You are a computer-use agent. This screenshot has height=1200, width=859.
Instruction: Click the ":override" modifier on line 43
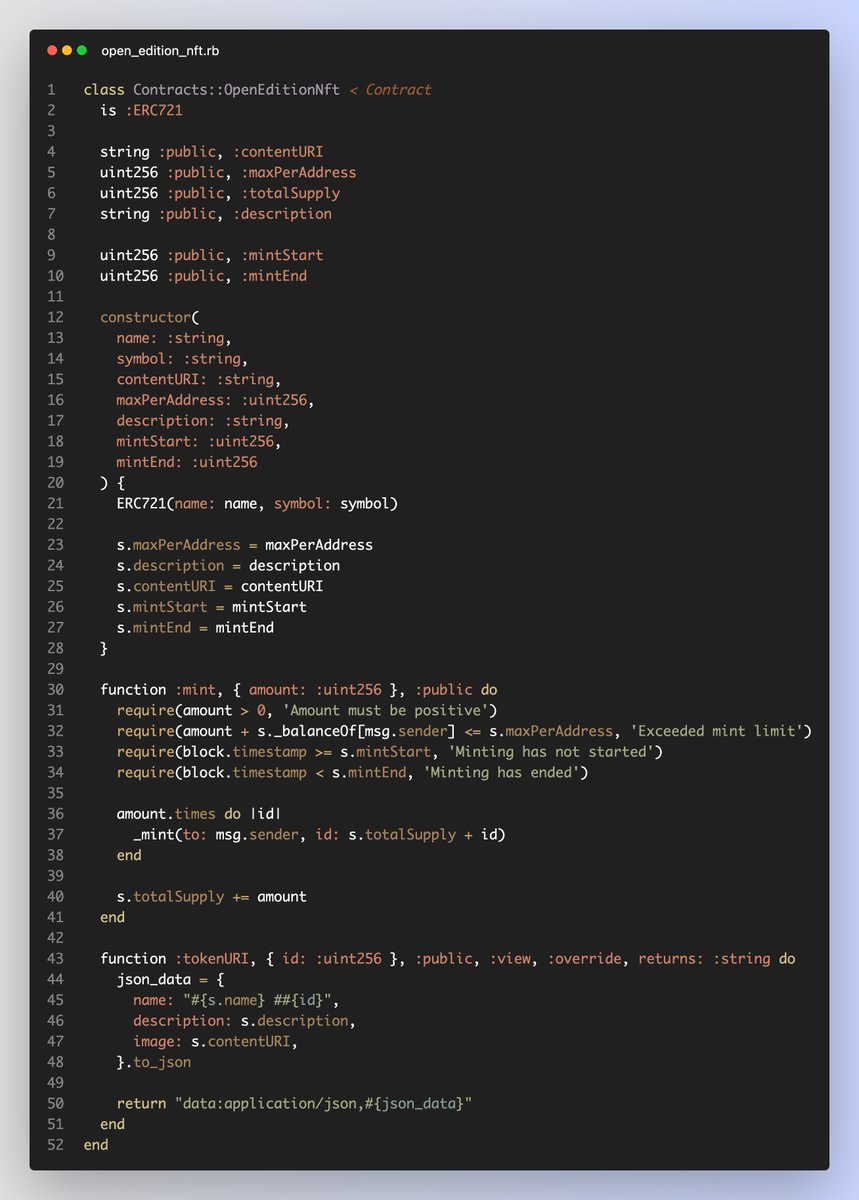[584, 958]
